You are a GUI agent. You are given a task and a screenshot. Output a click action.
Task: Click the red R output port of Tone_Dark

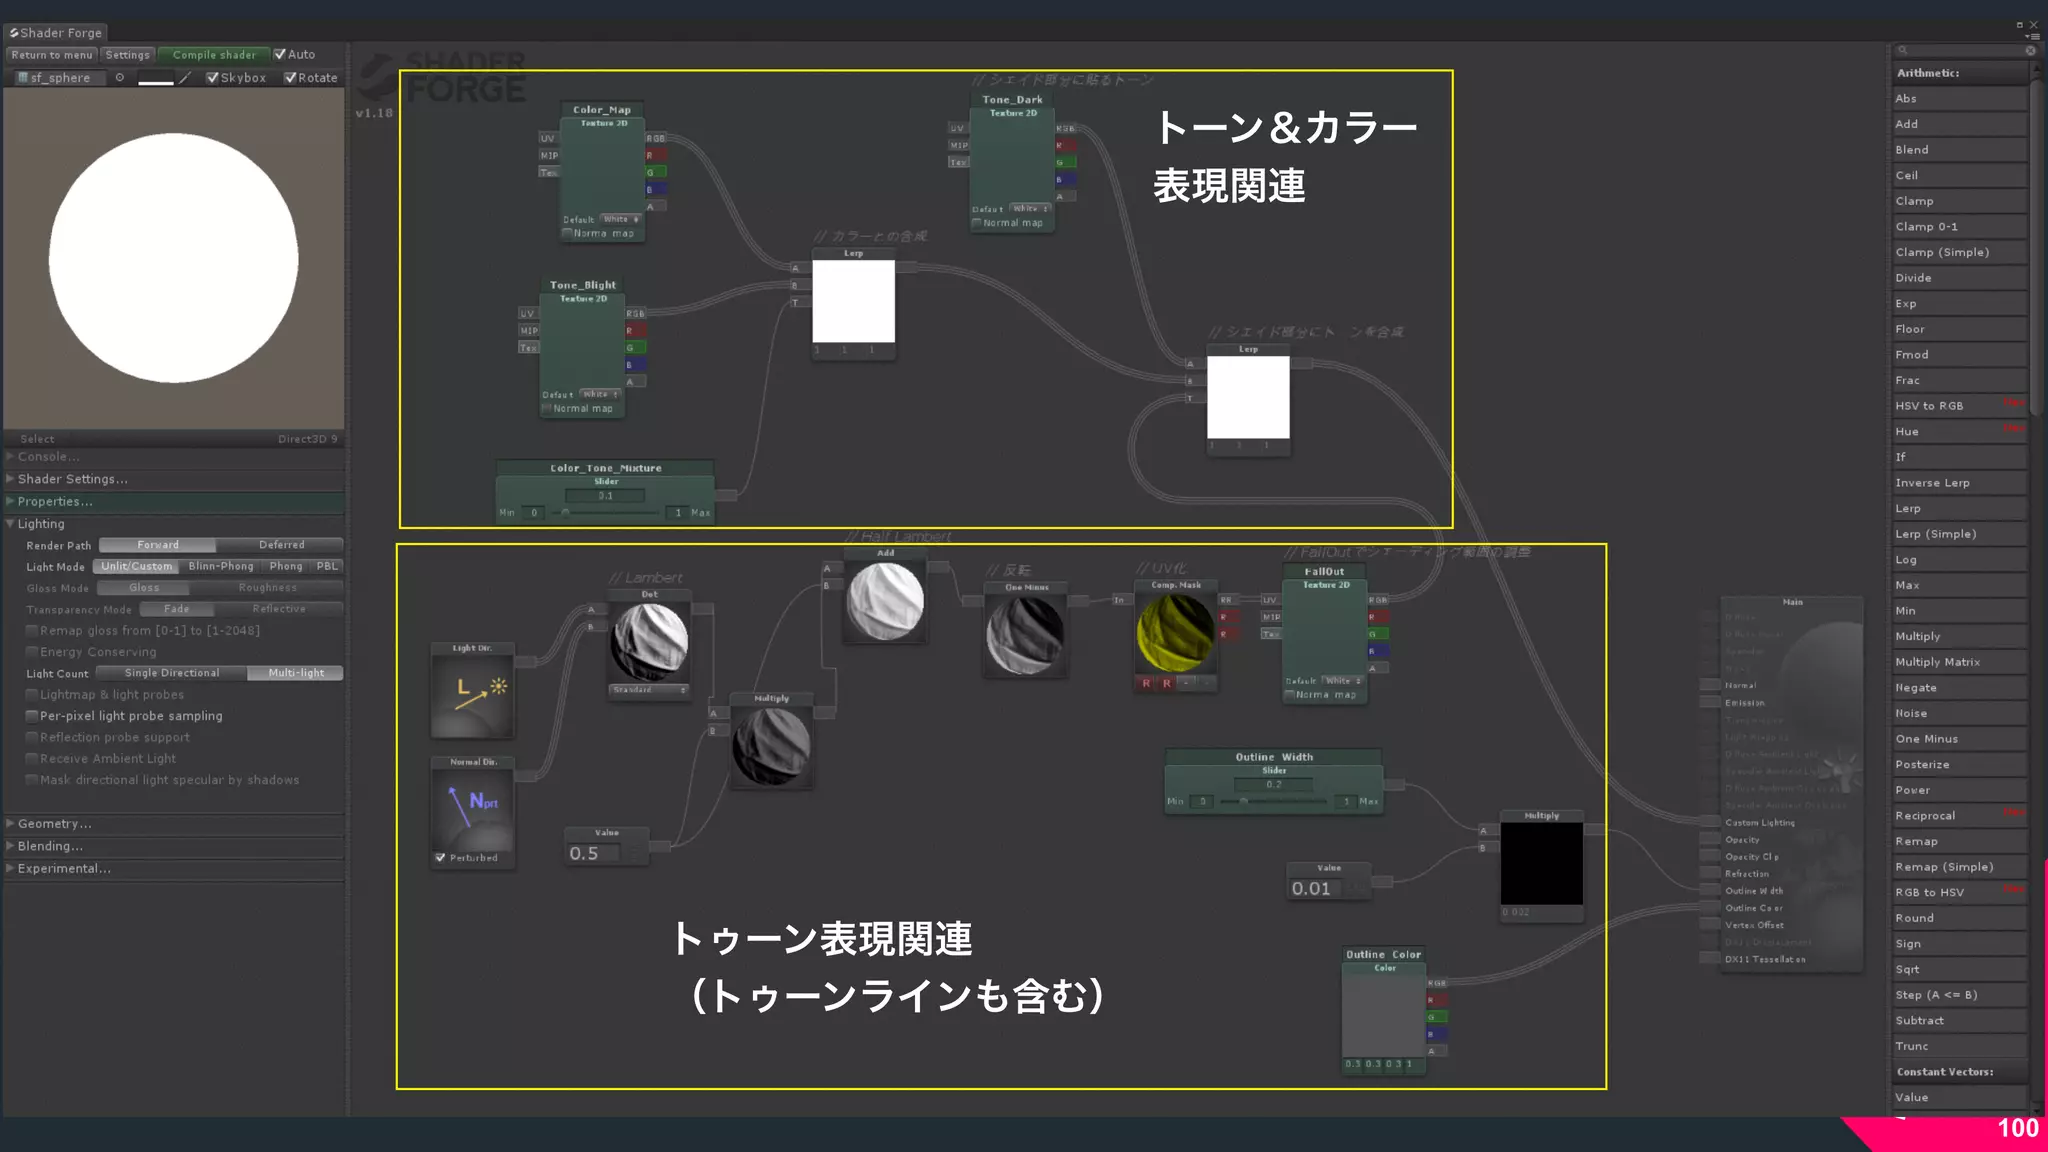(1066, 145)
